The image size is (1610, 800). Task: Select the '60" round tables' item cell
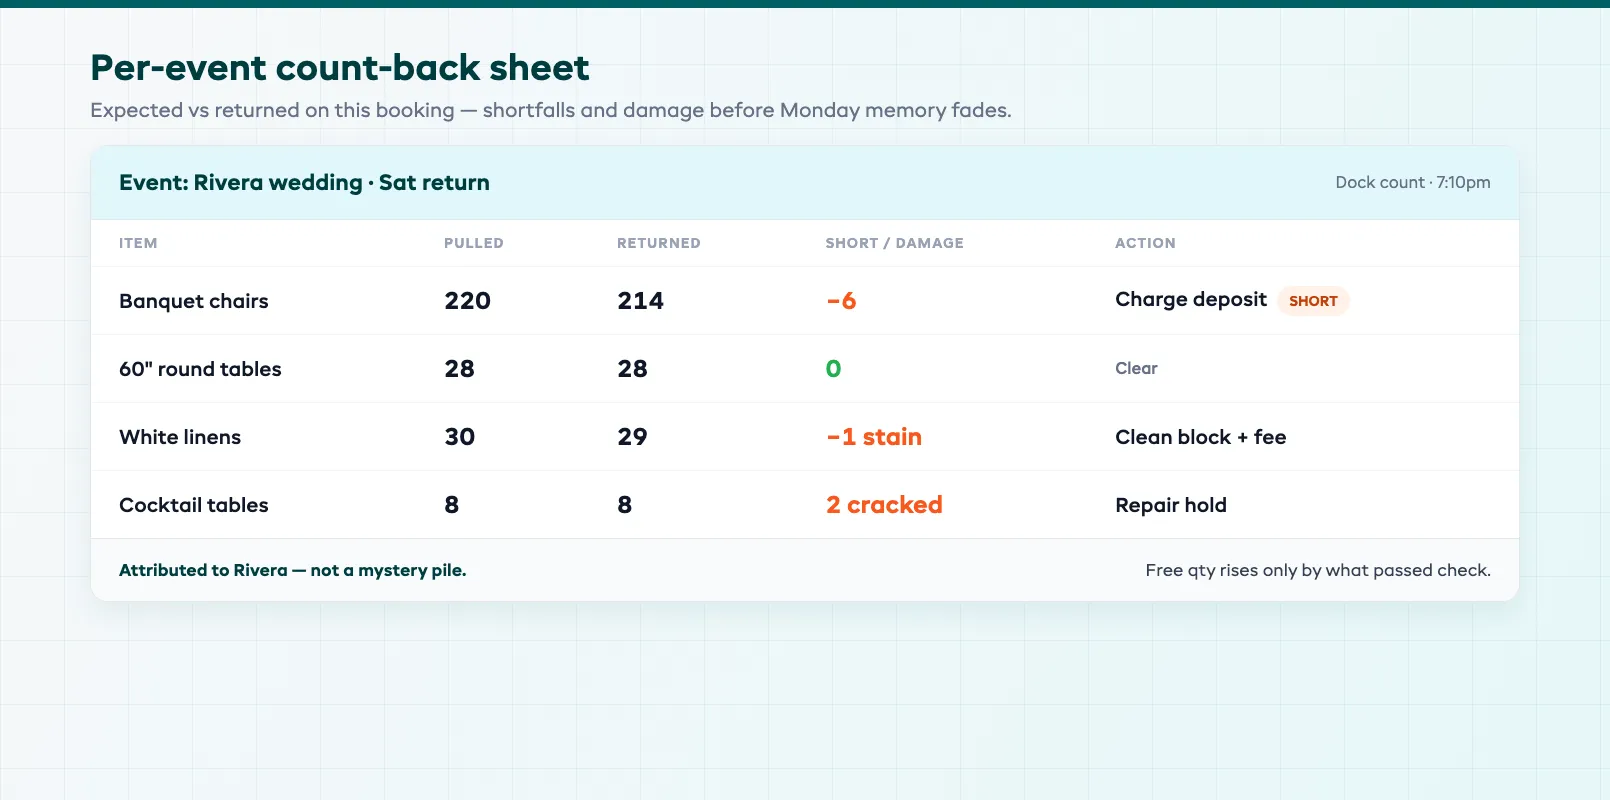200,369
